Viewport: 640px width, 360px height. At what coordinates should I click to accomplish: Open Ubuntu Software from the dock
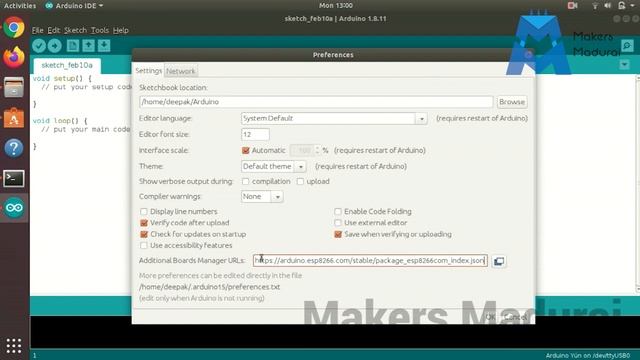point(14,118)
